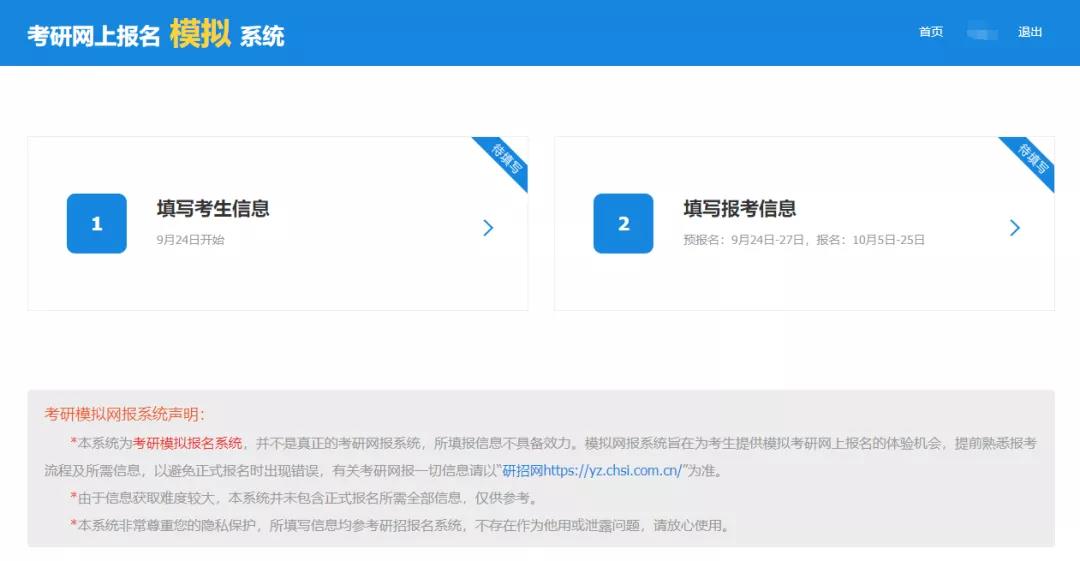Click the blurred username in the header
This screenshot has height=561, width=1080.
tap(982, 33)
